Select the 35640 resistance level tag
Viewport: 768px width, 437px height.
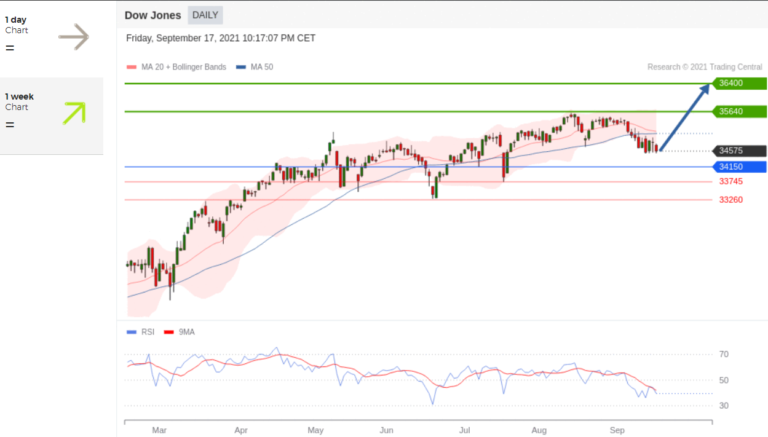pos(740,112)
